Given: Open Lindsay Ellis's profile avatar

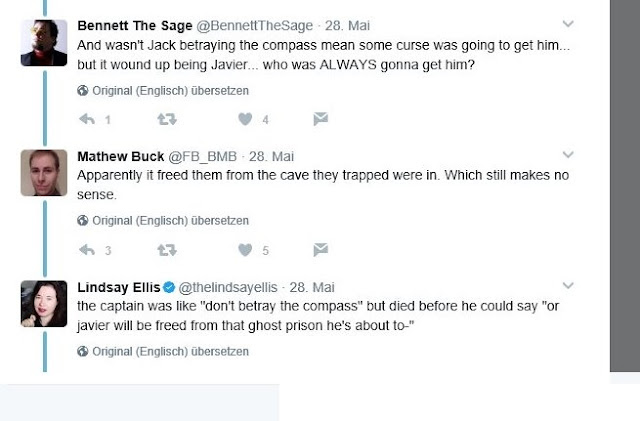Looking at the screenshot, I should [x=44, y=302].
